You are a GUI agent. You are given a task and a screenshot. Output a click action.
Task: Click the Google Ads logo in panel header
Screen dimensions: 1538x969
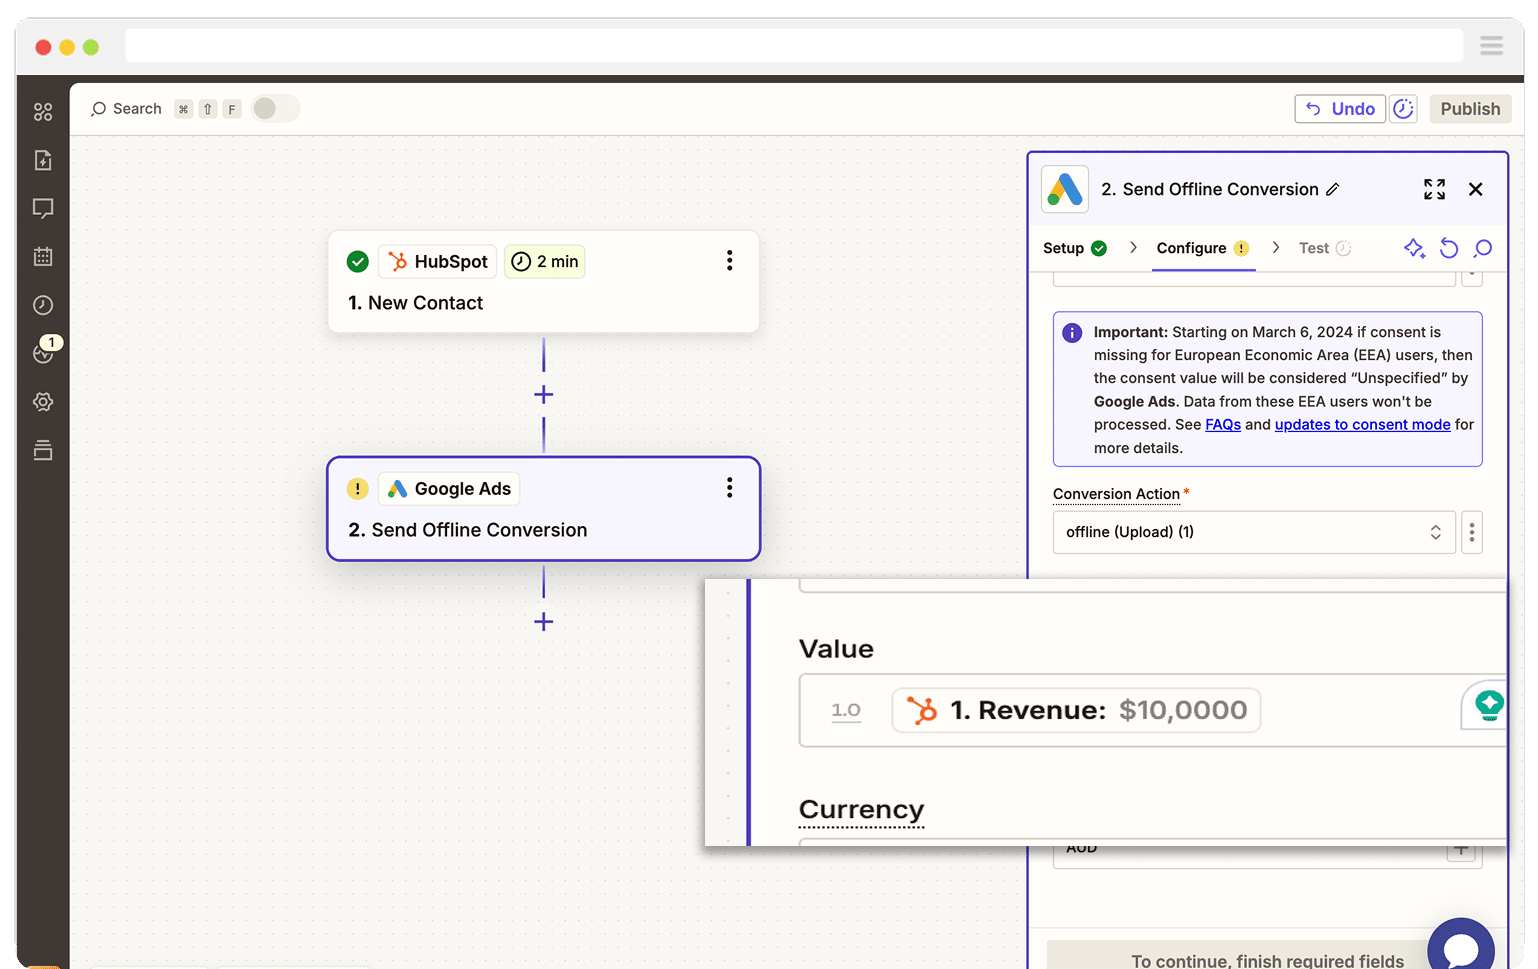click(x=1065, y=189)
